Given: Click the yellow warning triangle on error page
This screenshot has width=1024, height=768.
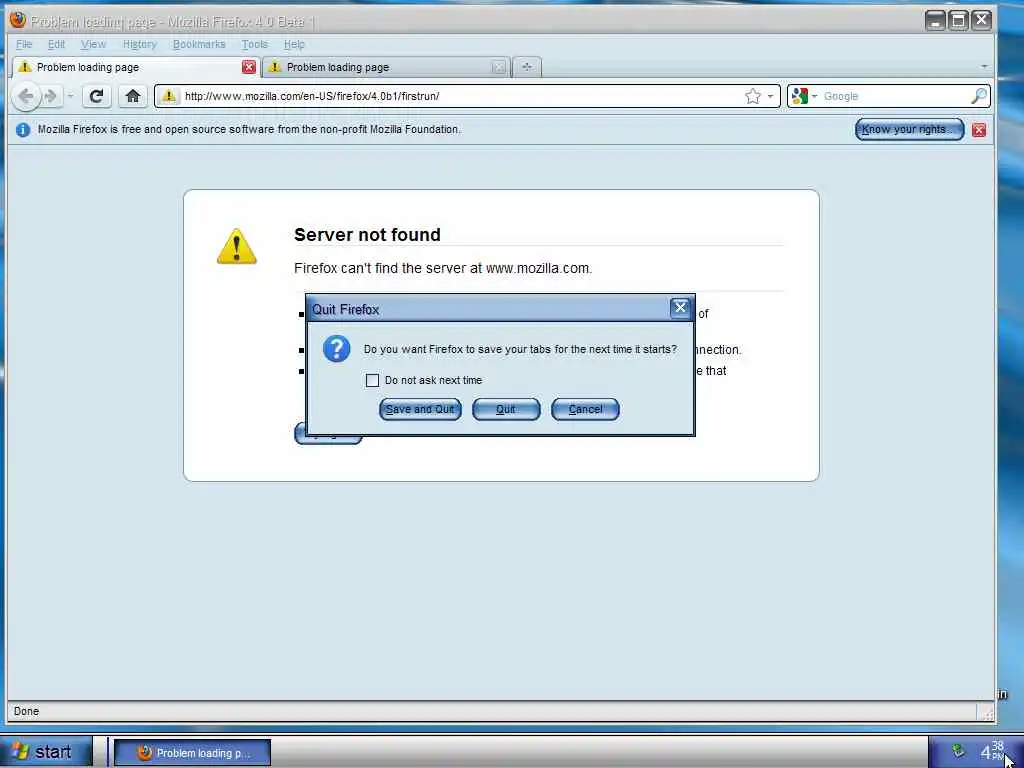Looking at the screenshot, I should pyautogui.click(x=236, y=246).
